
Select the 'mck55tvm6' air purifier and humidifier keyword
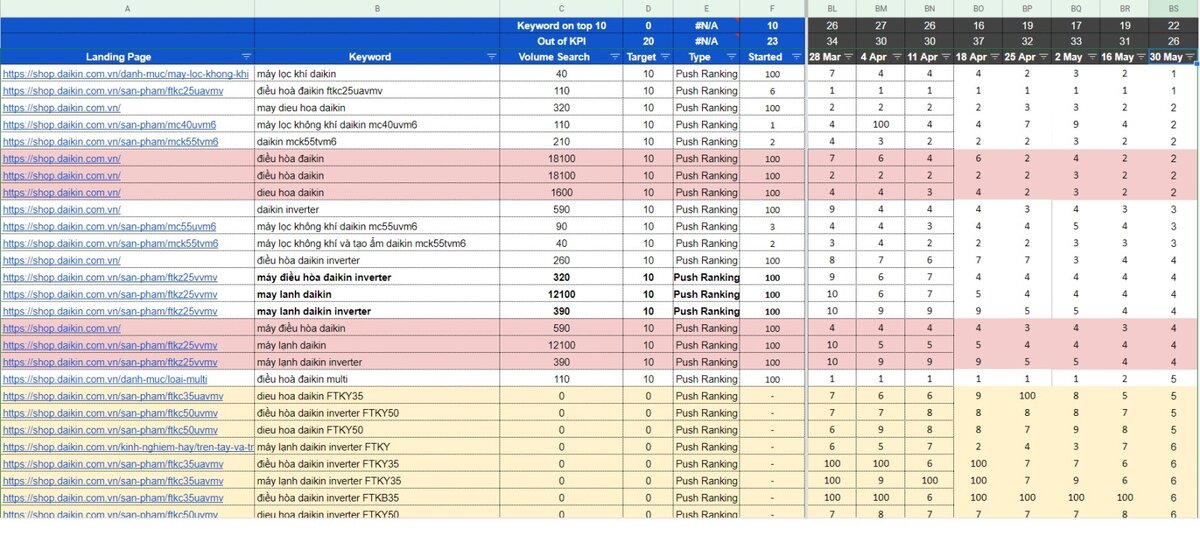[x=377, y=244]
